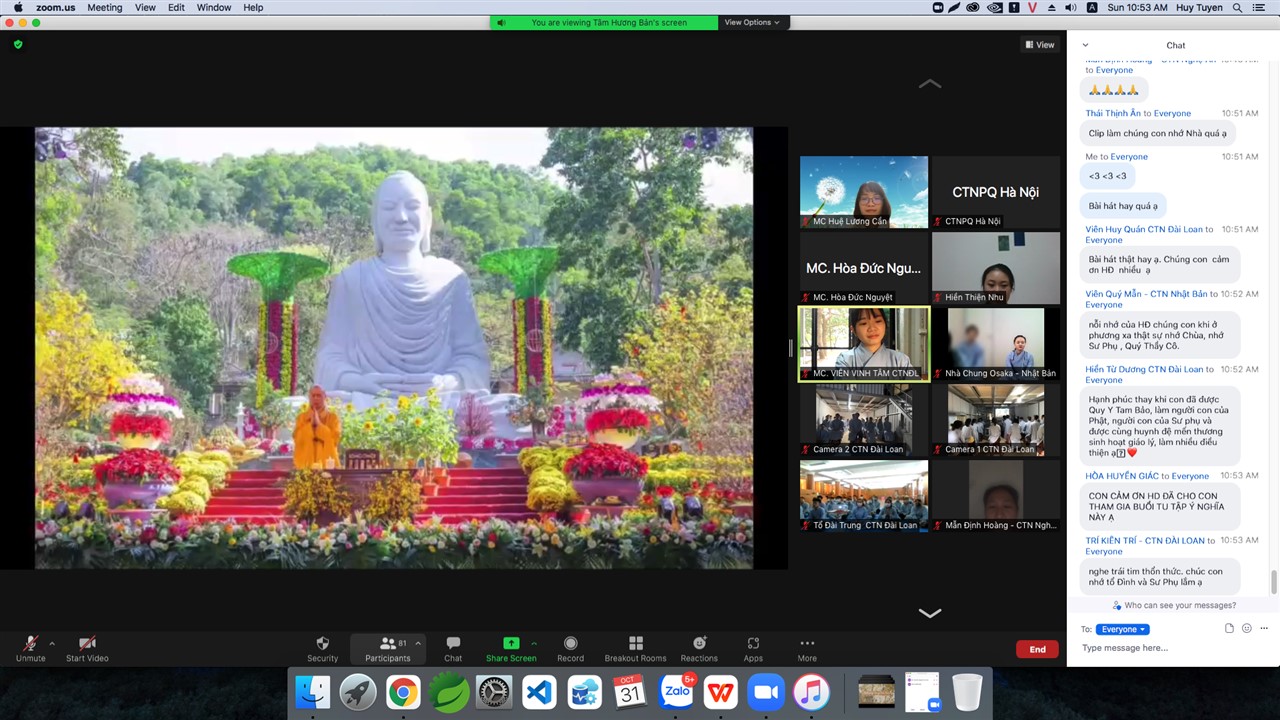Expand the audio options arrow beside Unmute
The width and height of the screenshot is (1280, 720).
point(52,643)
